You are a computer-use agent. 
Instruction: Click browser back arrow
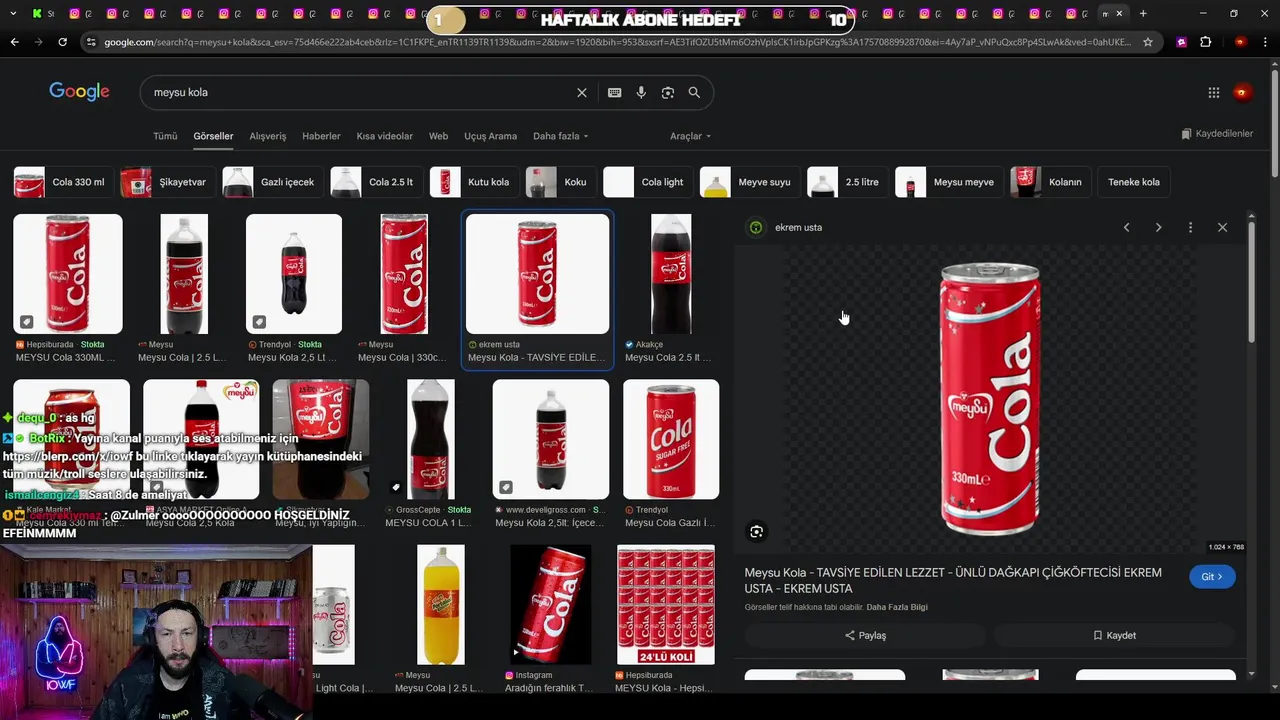(x=14, y=42)
